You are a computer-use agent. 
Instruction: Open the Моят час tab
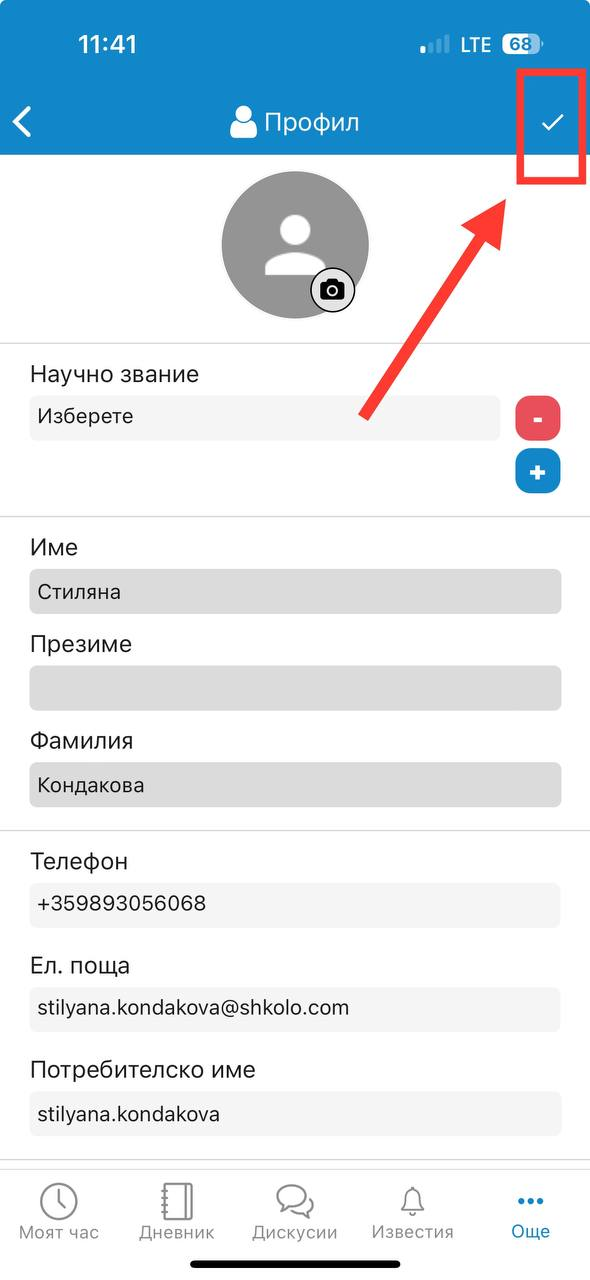click(x=59, y=1211)
